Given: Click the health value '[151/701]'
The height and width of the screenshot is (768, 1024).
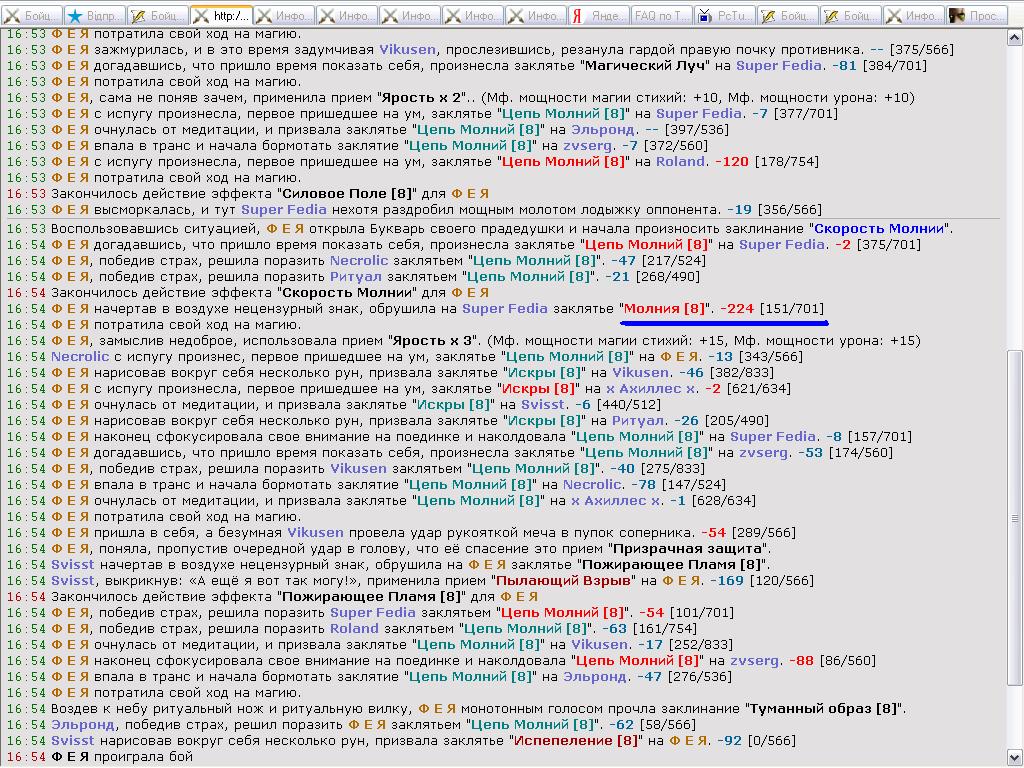Looking at the screenshot, I should click(792, 308).
